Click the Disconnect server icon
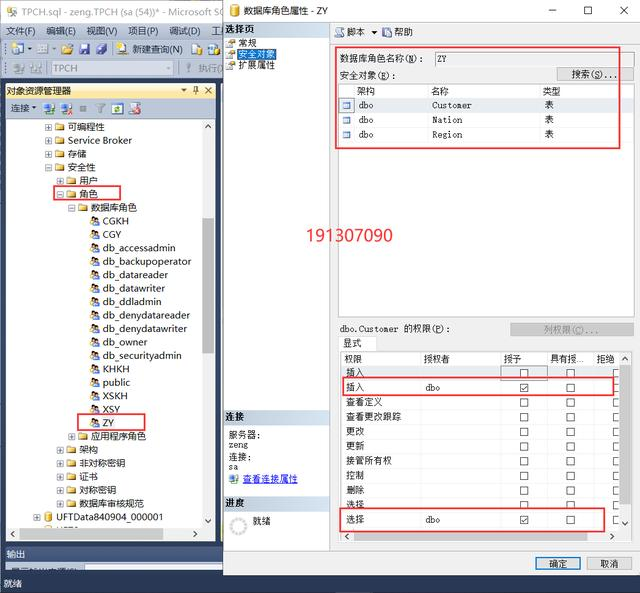The width and height of the screenshot is (640, 593). (67, 109)
